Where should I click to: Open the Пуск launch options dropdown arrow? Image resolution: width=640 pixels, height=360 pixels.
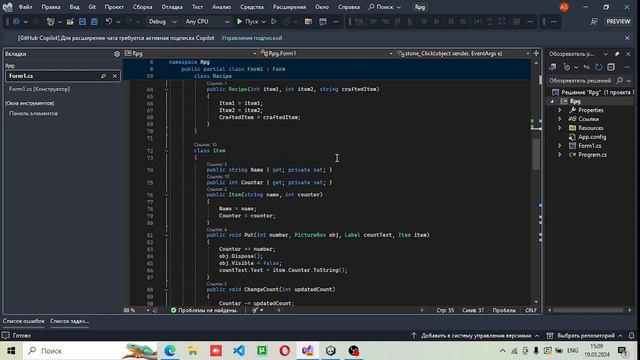(264, 22)
